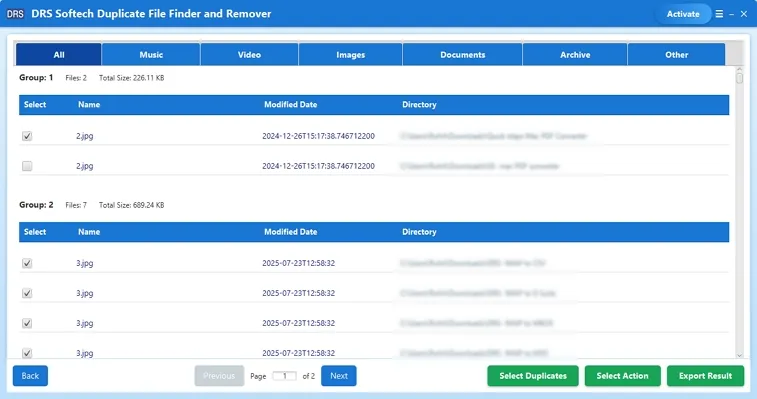Click Directory column header in Group 1
The width and height of the screenshot is (757, 399).
(x=419, y=105)
